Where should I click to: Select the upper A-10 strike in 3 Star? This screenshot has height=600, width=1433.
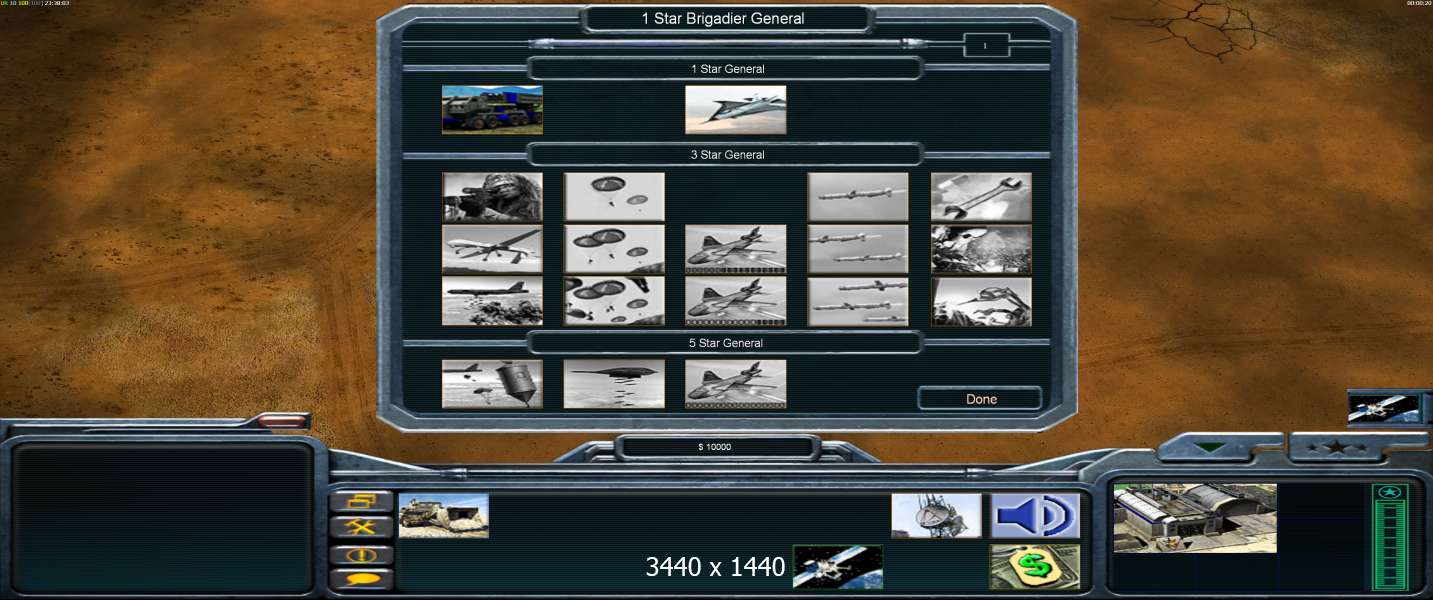(x=735, y=249)
